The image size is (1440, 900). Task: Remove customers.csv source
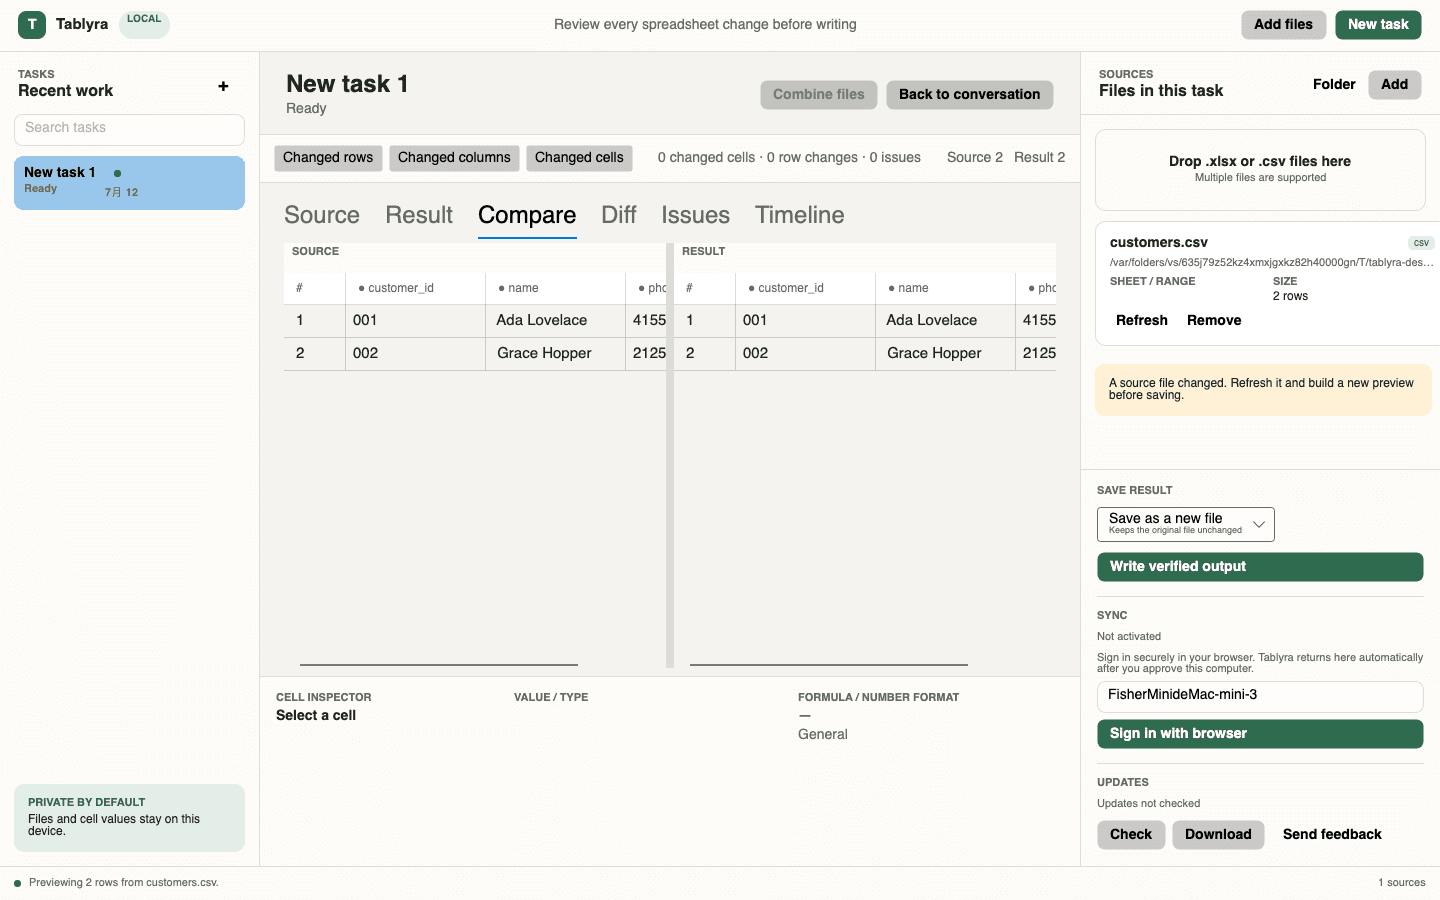[x=1214, y=321]
